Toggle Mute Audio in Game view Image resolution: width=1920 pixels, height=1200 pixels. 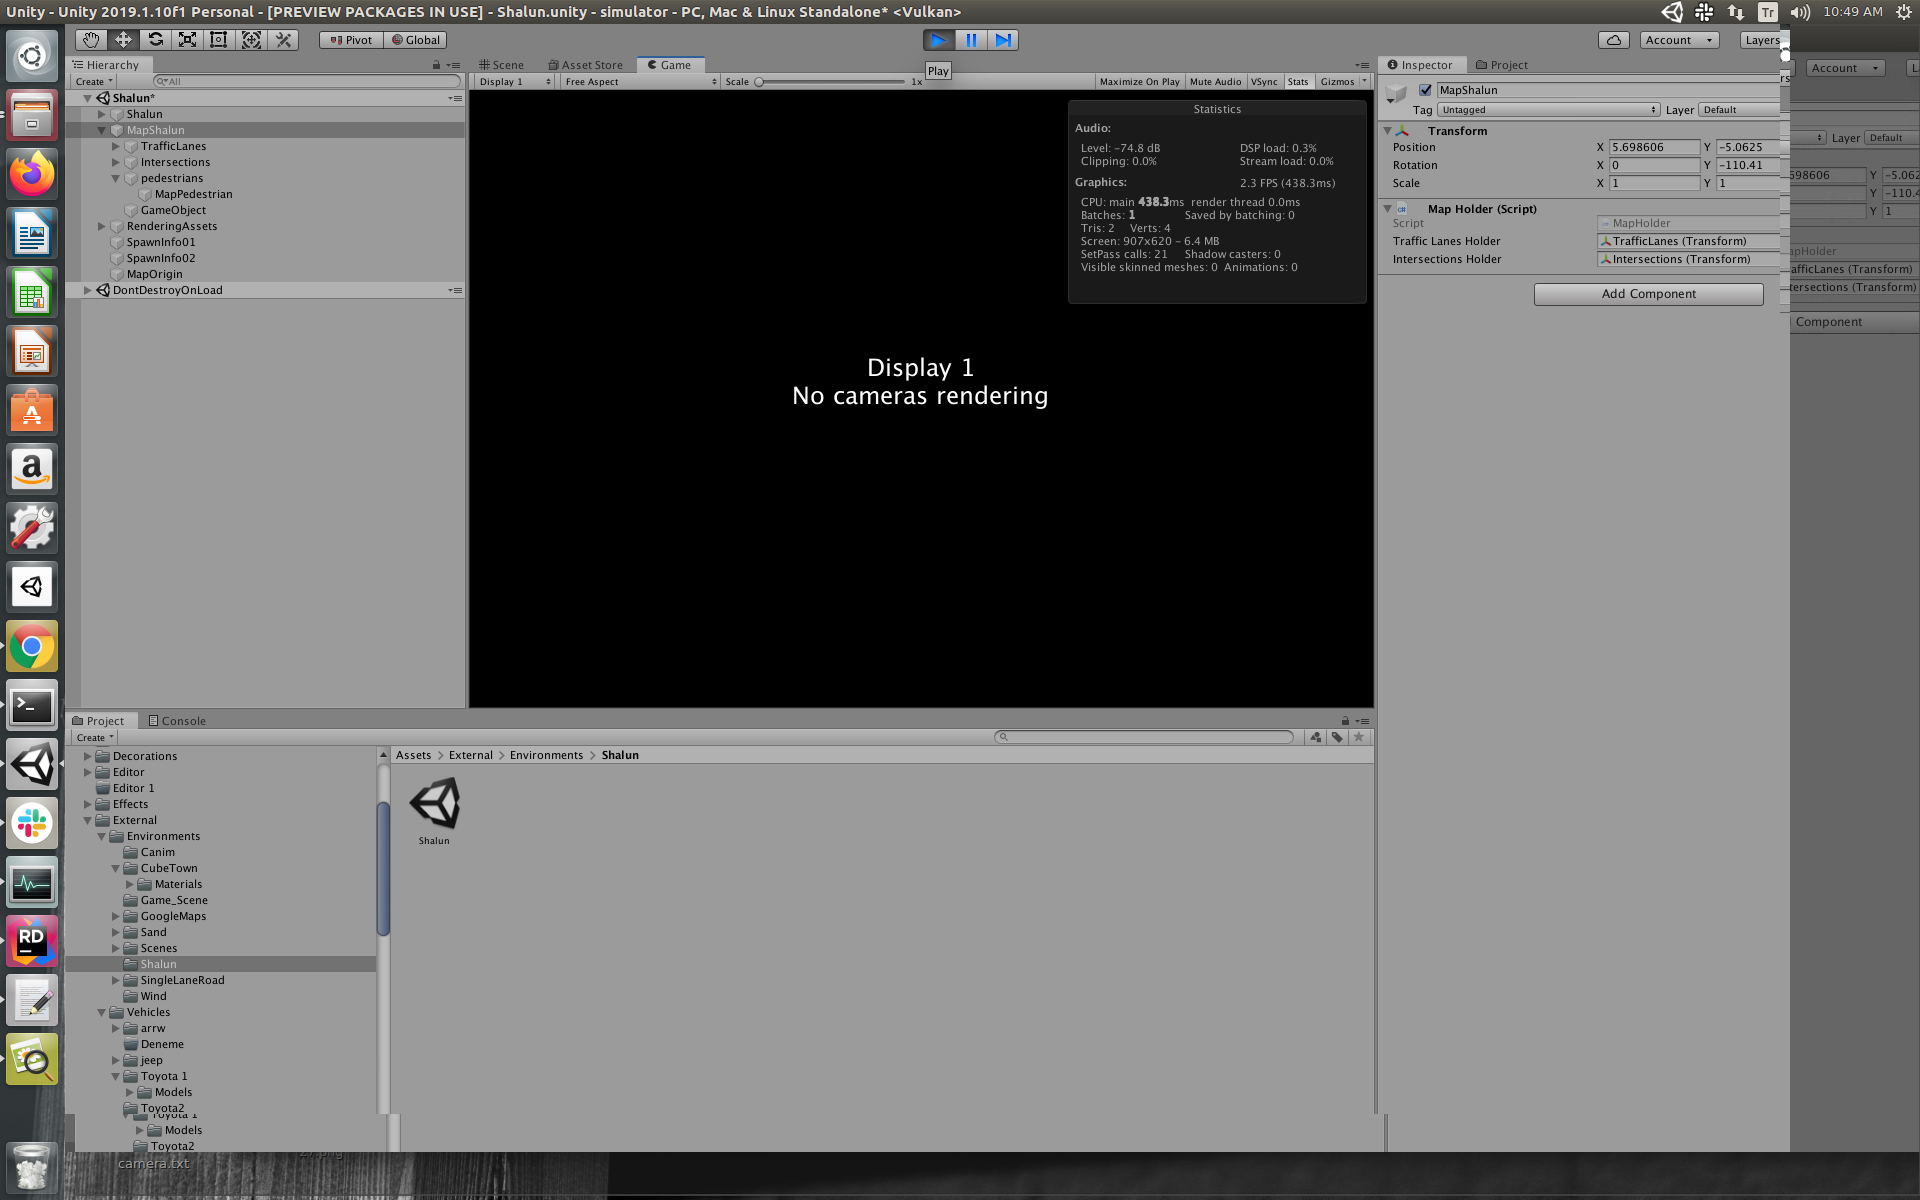(x=1215, y=81)
